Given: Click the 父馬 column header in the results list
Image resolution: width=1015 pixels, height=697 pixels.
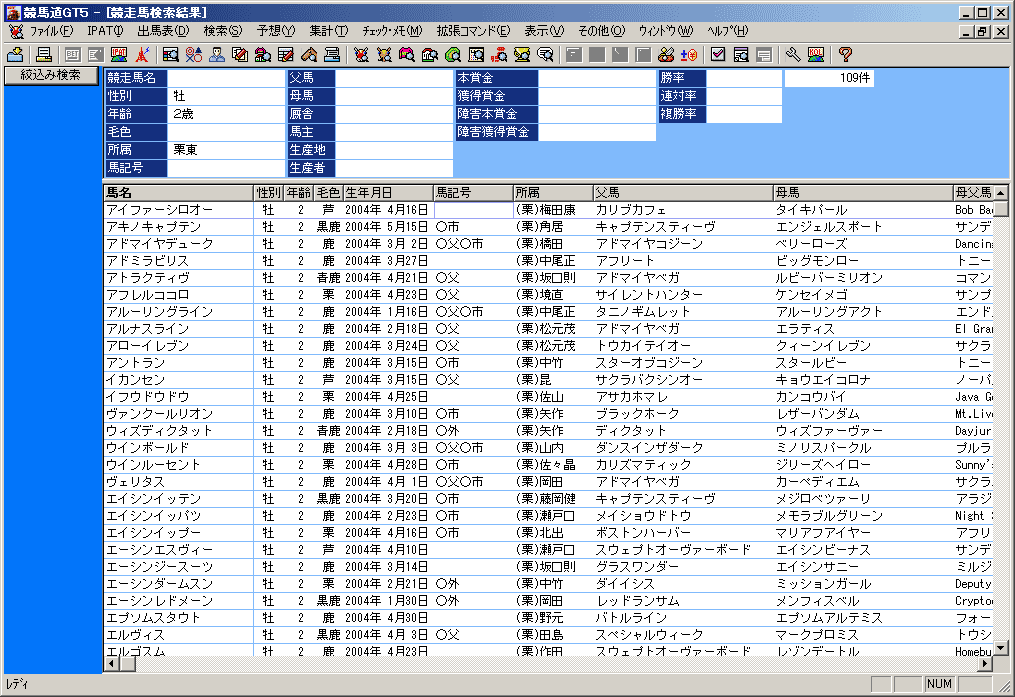Looking at the screenshot, I should pyautogui.click(x=680, y=192).
